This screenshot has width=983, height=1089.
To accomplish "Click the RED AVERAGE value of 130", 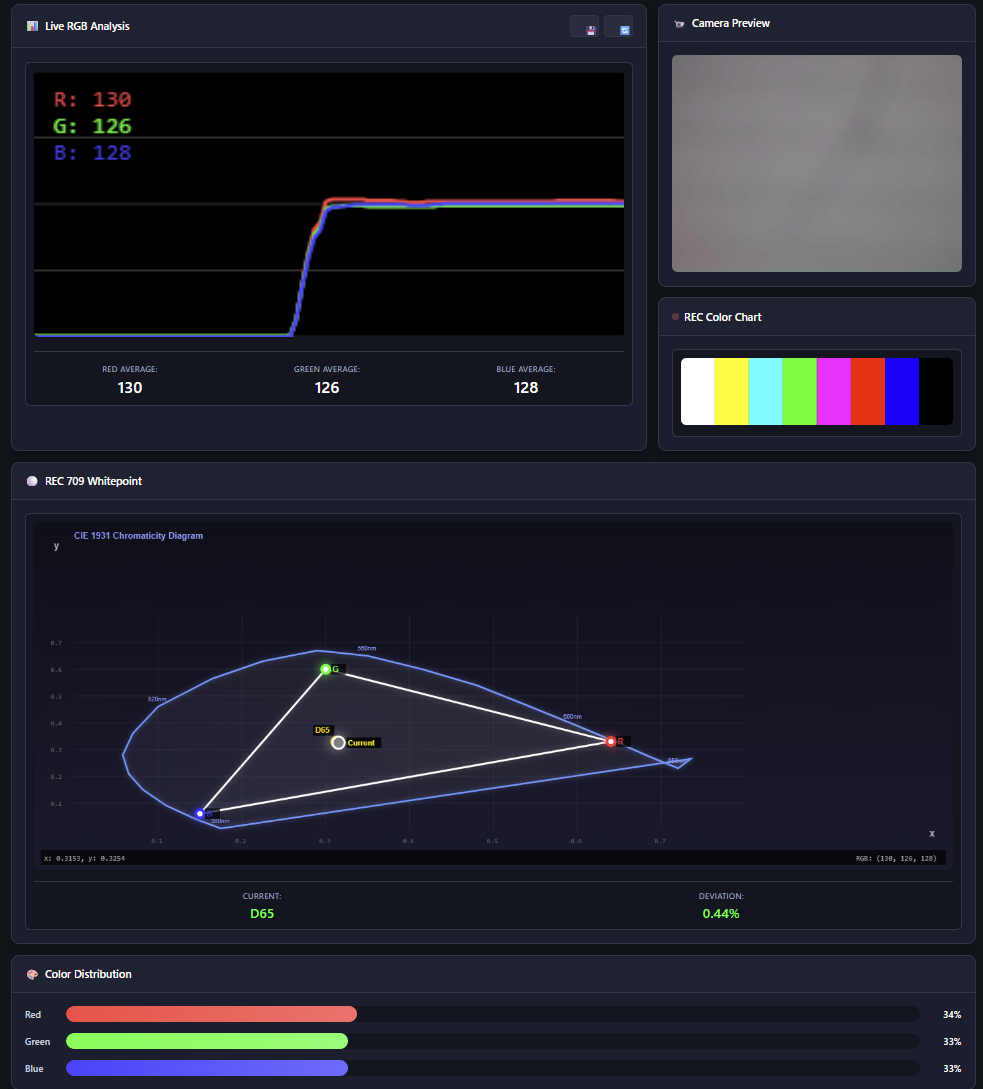I will tap(129, 387).
